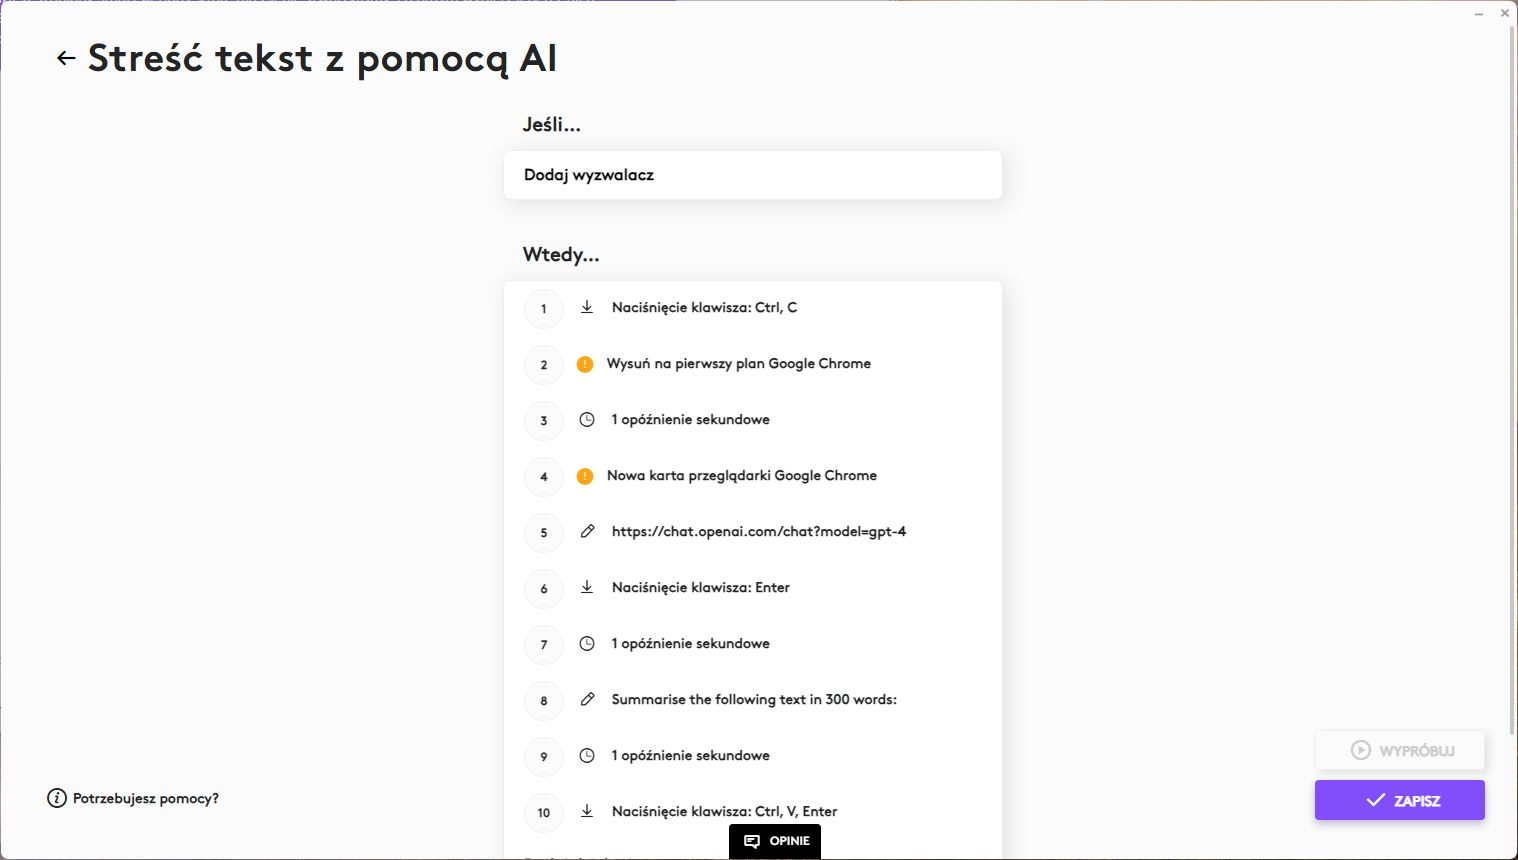Click warning icon beside Wysuń na pierwszy plan
This screenshot has height=860, width=1518.
(585, 364)
